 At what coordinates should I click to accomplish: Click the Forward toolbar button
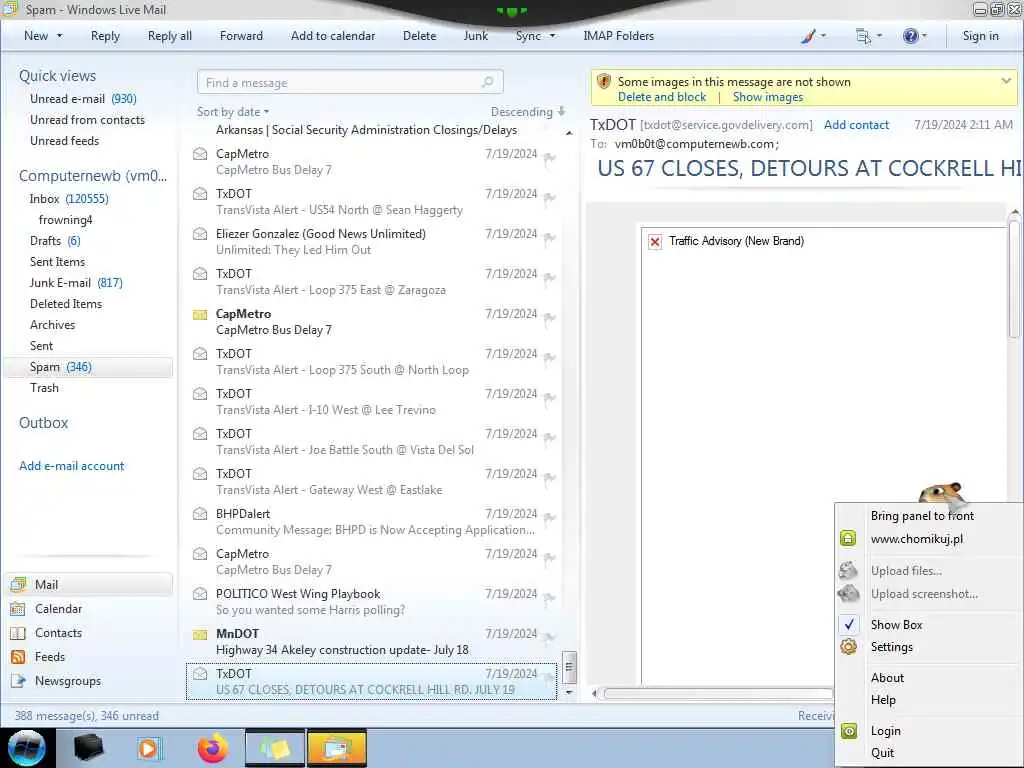[241, 36]
